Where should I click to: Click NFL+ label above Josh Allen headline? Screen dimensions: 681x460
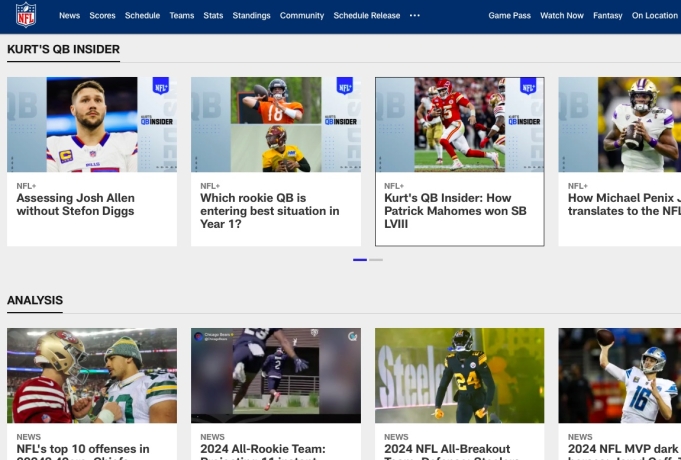pos(26,186)
